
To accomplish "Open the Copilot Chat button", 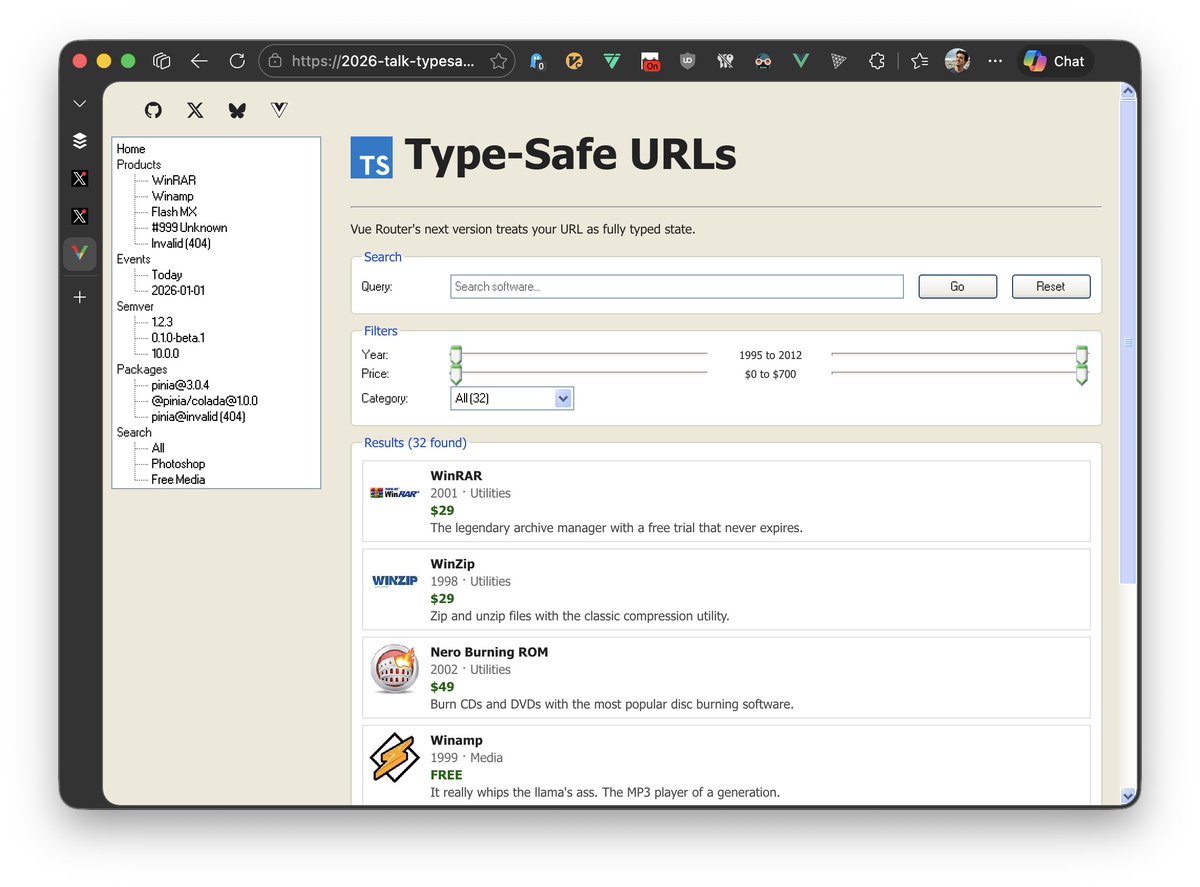I will (1055, 61).
